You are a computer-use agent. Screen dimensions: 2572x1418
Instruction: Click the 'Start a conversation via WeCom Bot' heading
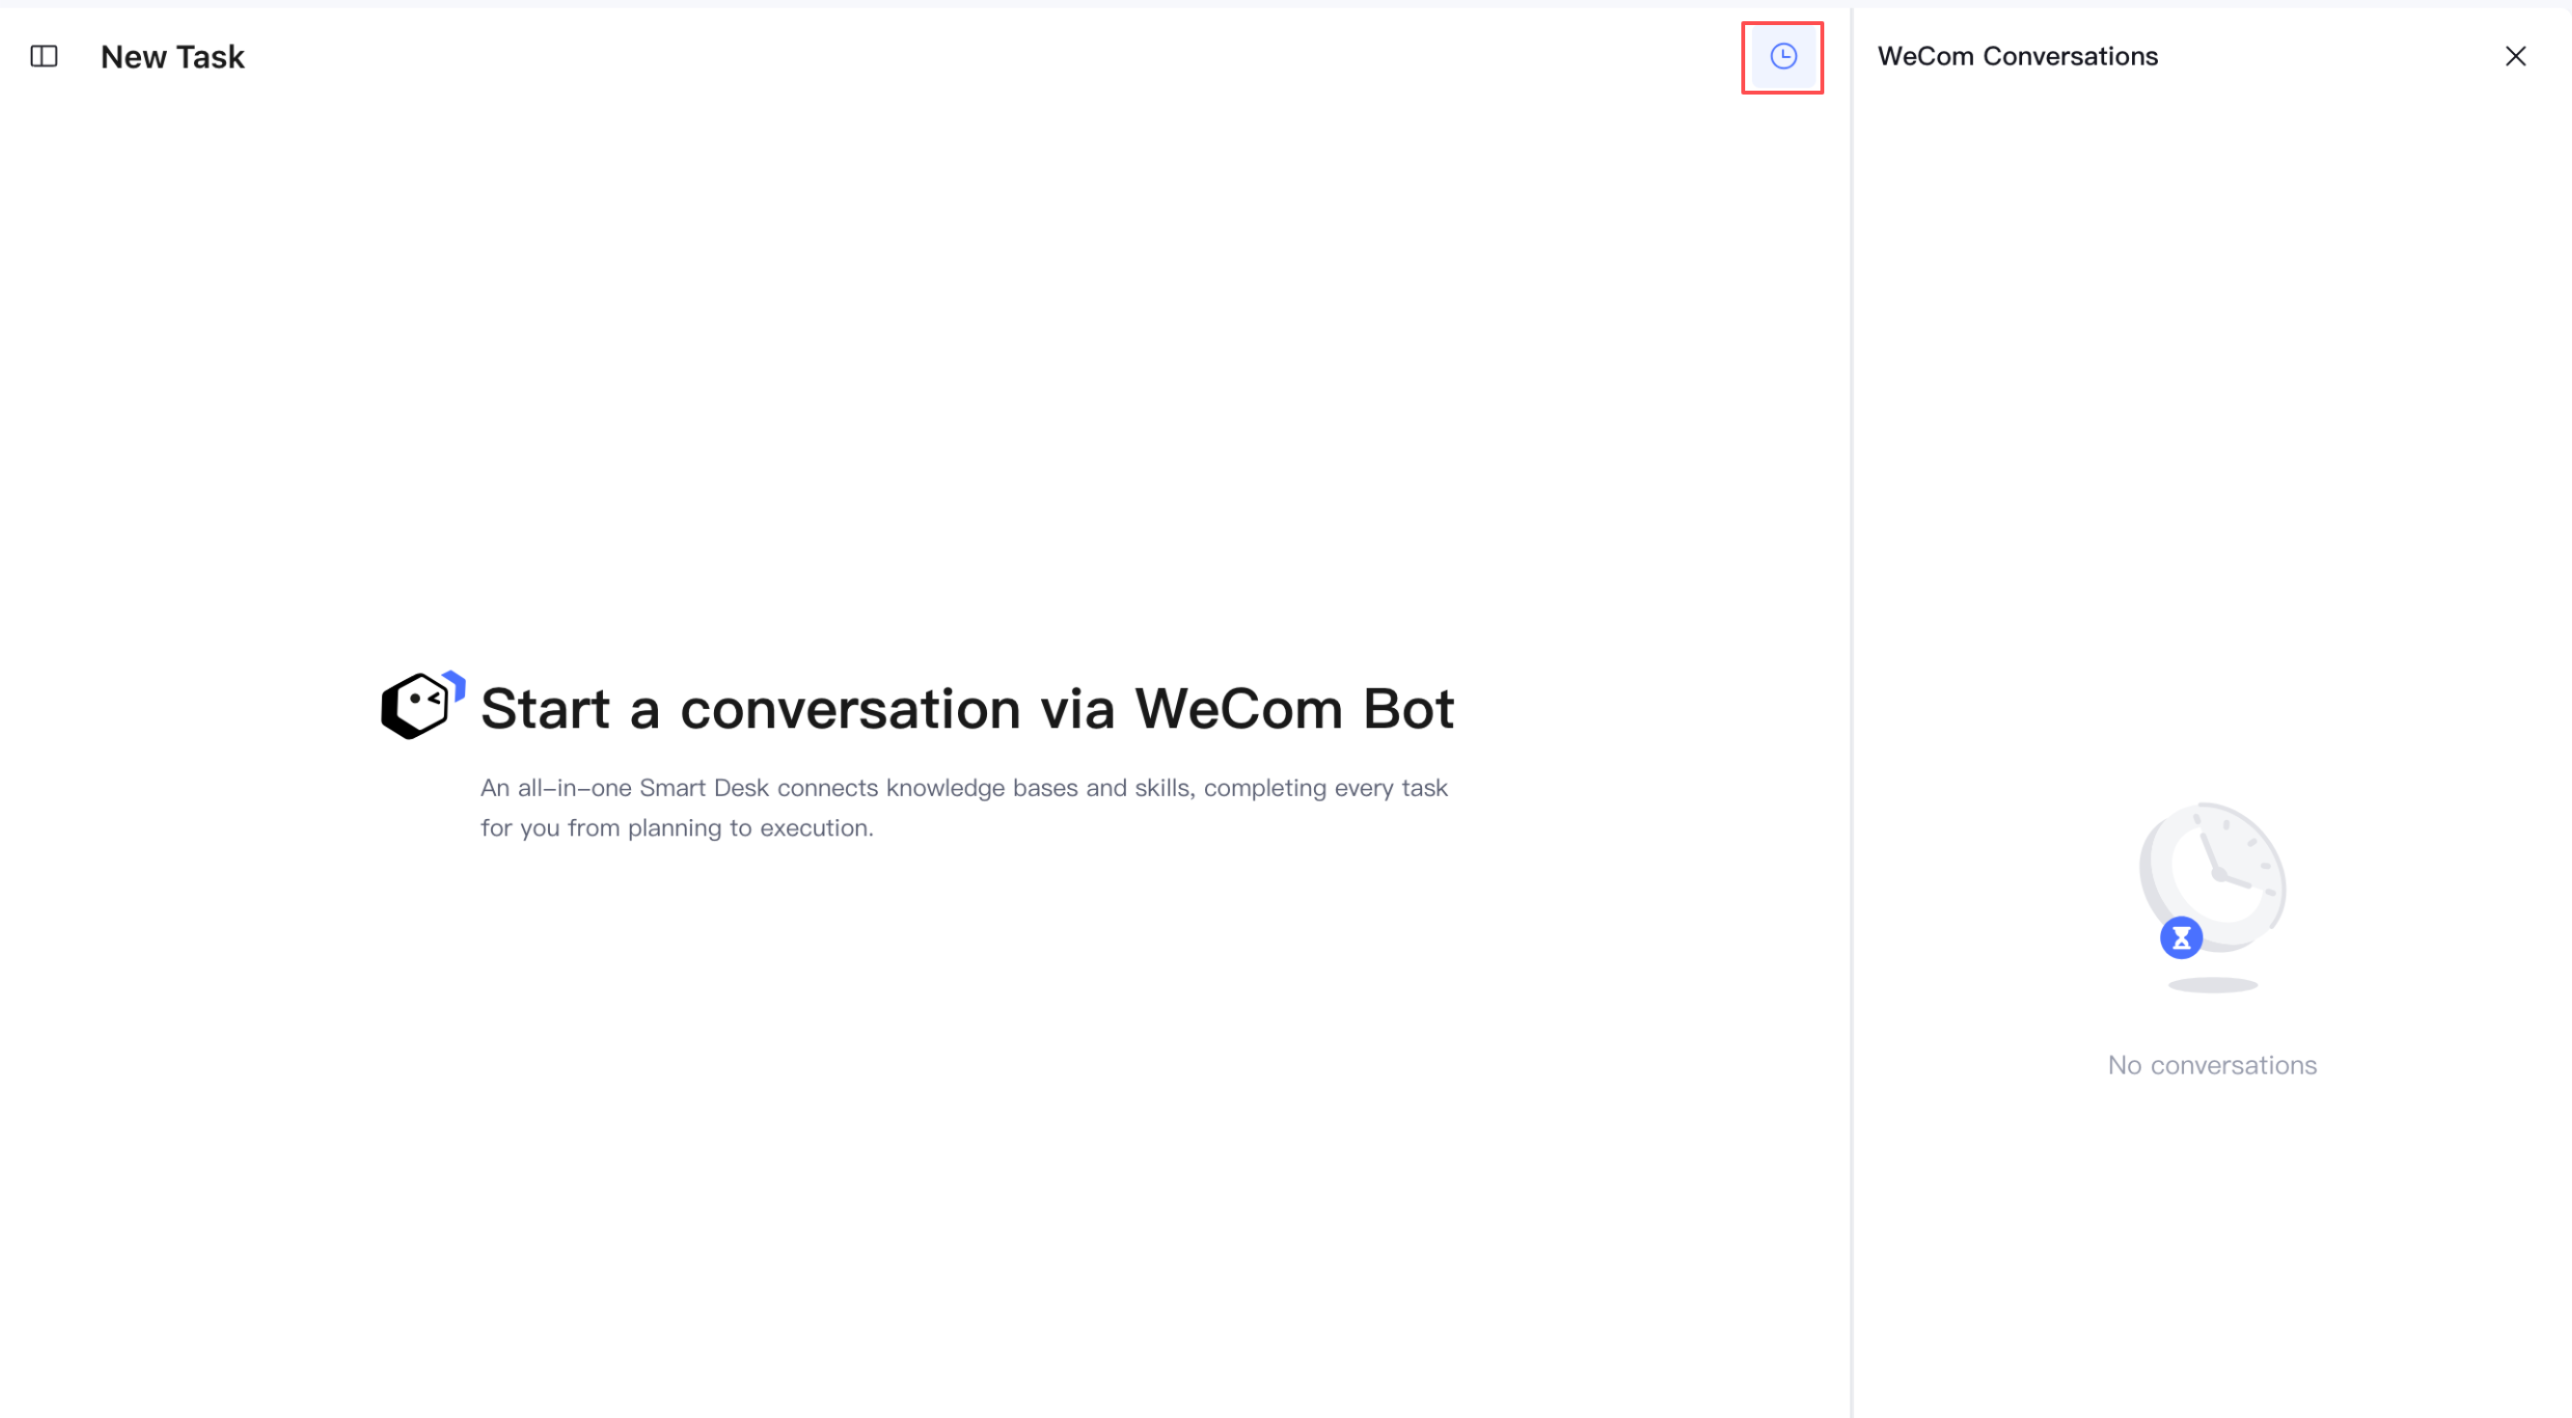click(x=967, y=709)
